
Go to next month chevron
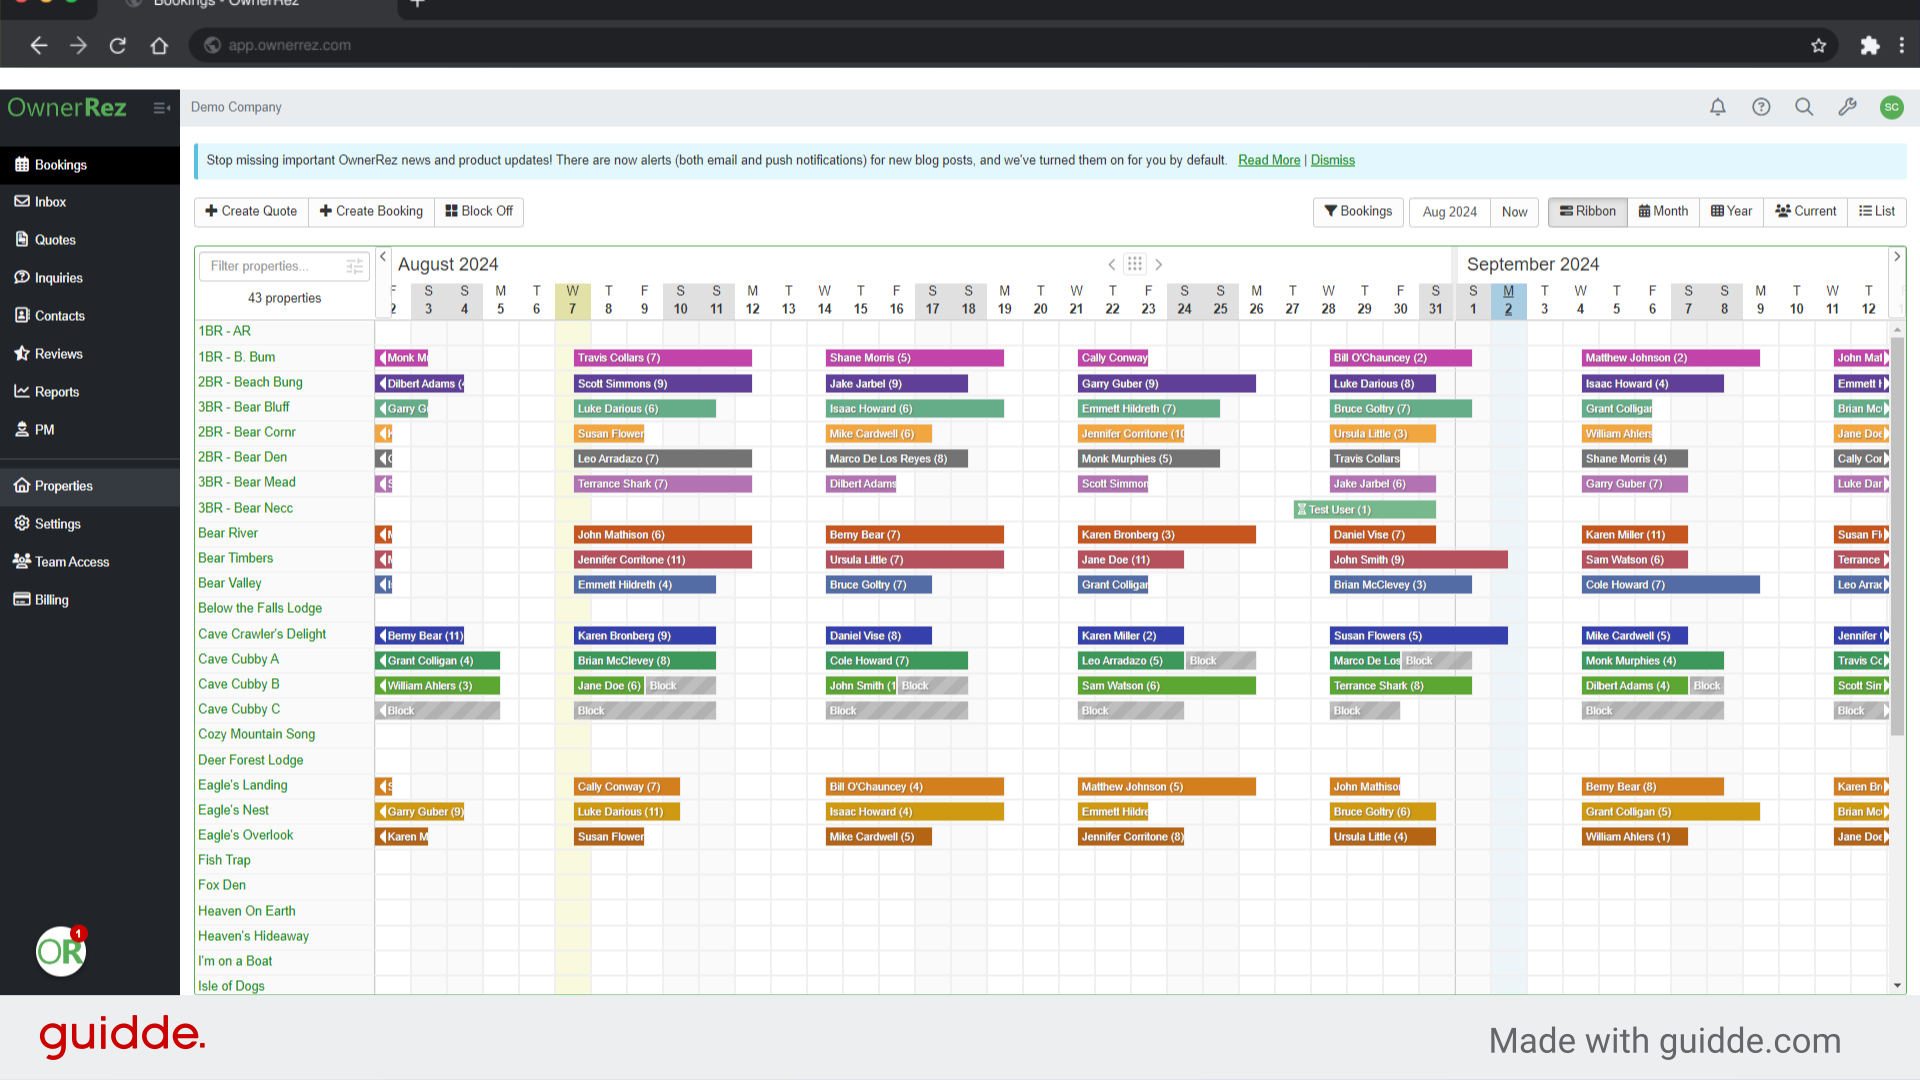click(1159, 265)
